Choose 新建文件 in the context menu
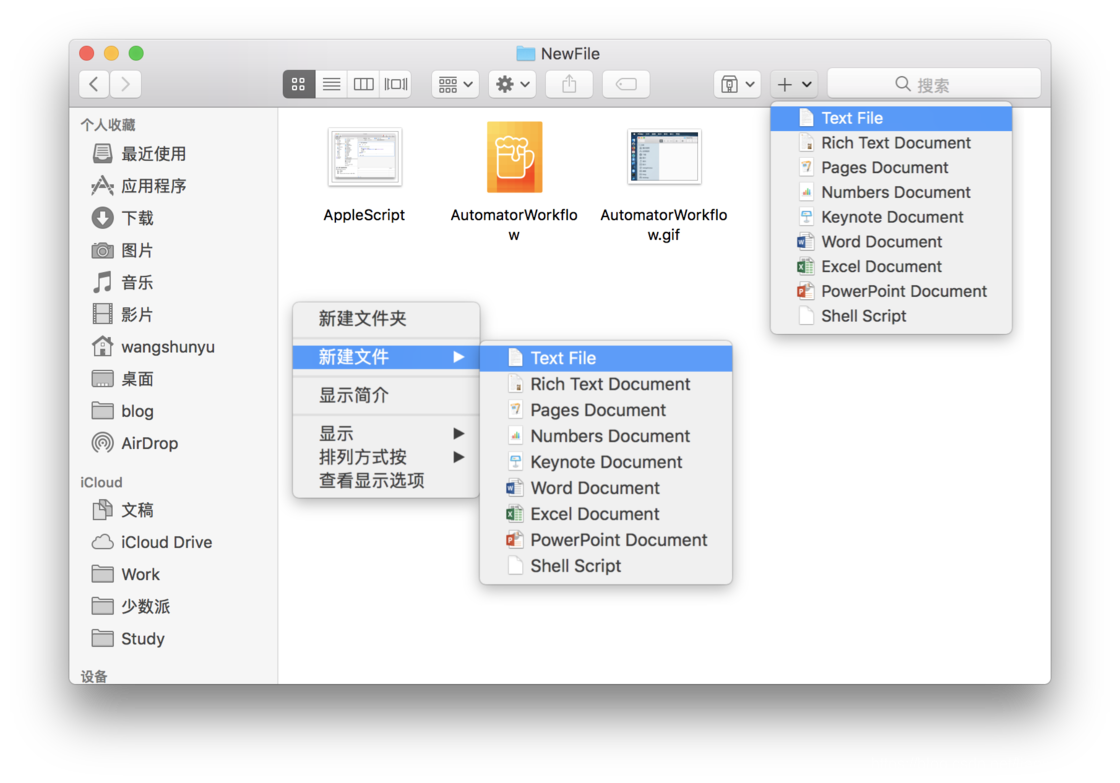 386,356
